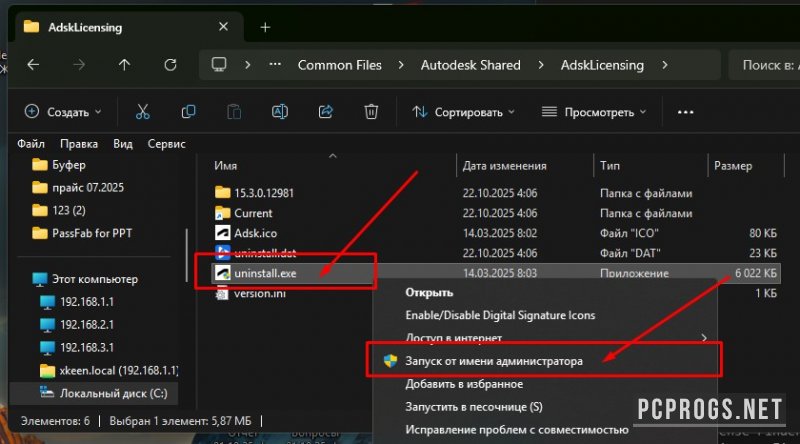Click the navigation pane scrollbar
This screenshot has width=800, height=444.
[x=186, y=255]
